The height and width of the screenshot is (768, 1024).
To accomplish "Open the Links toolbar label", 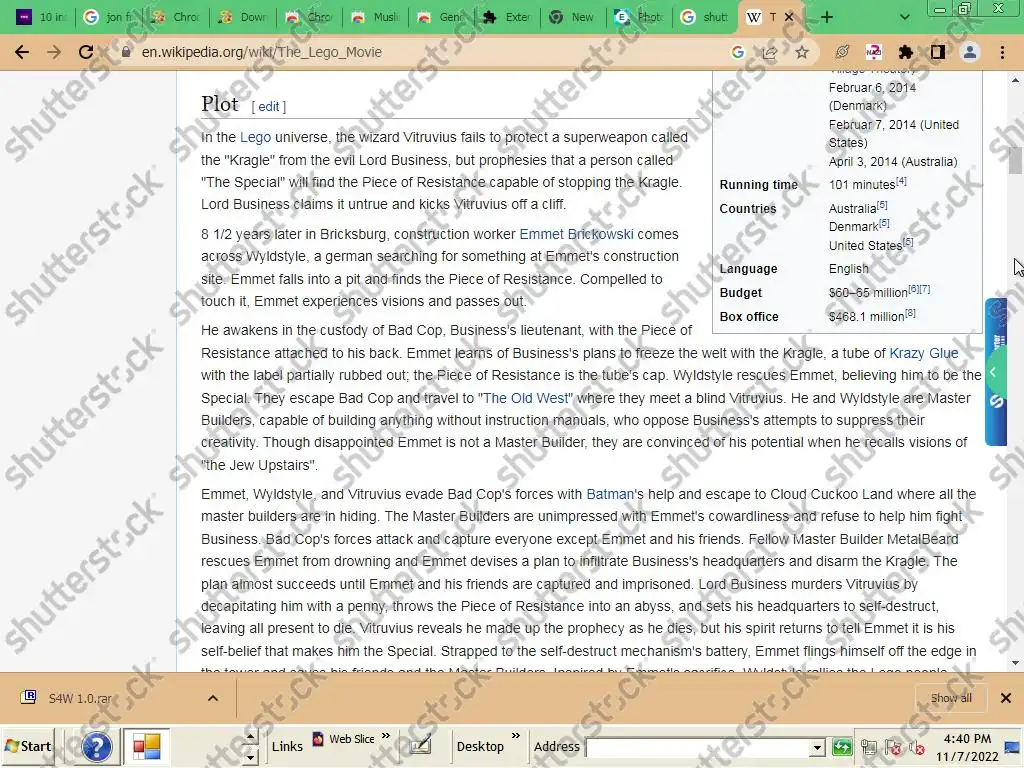I will pos(287,746).
